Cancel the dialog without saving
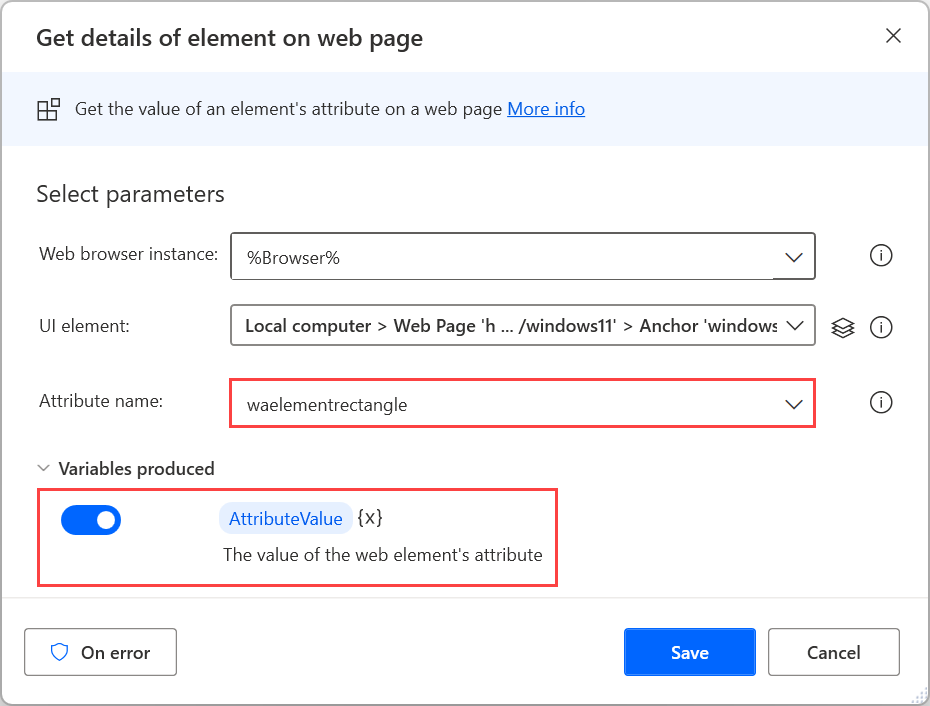Image resolution: width=930 pixels, height=706 pixels. 833,652
